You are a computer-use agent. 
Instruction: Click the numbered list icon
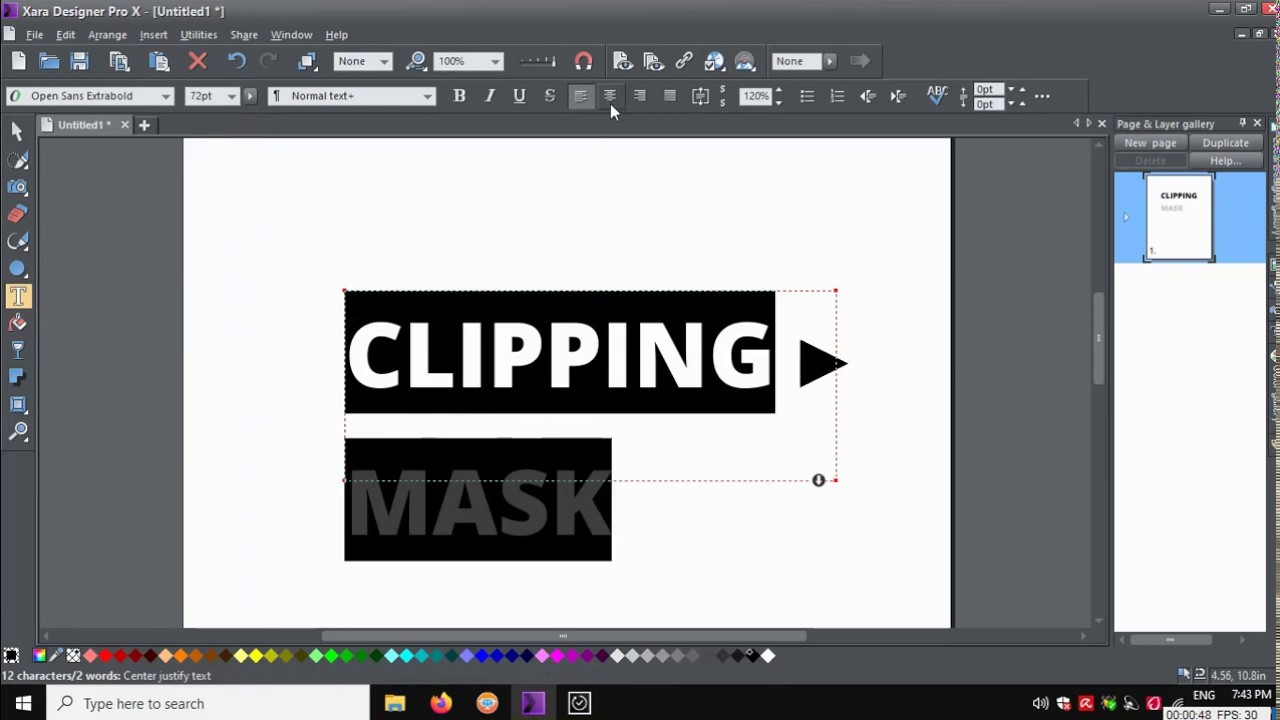point(837,96)
